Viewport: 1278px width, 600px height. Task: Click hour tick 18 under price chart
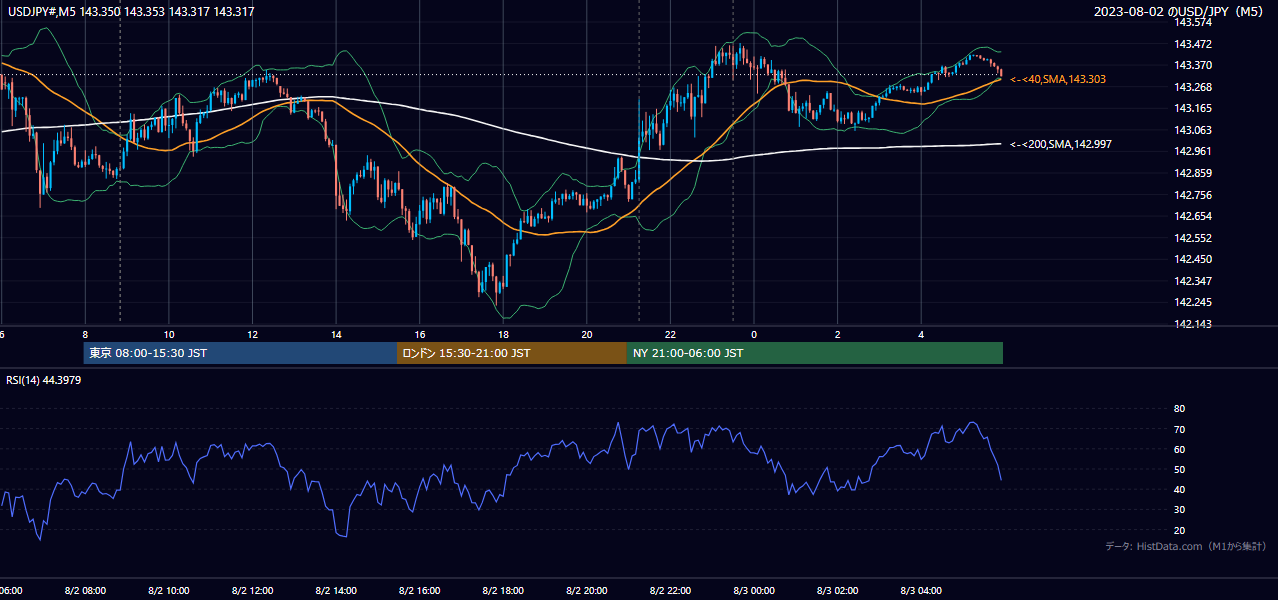pyautogui.click(x=504, y=334)
